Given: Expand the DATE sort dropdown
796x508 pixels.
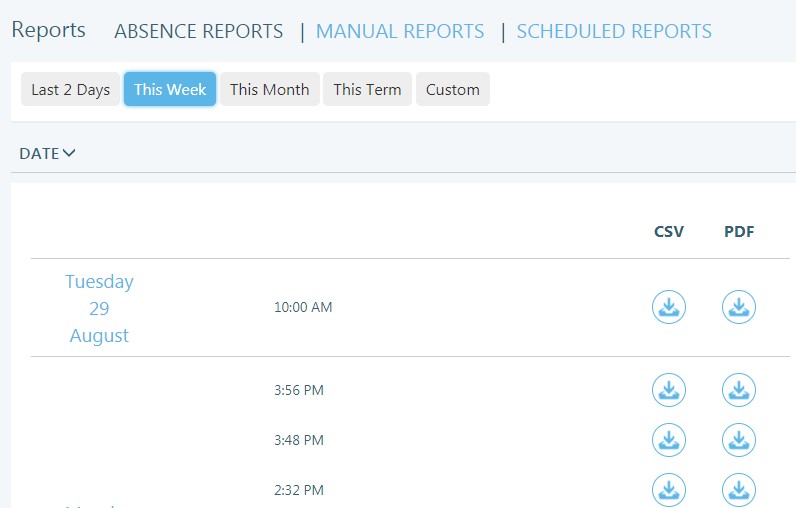Looking at the screenshot, I should coord(48,153).
